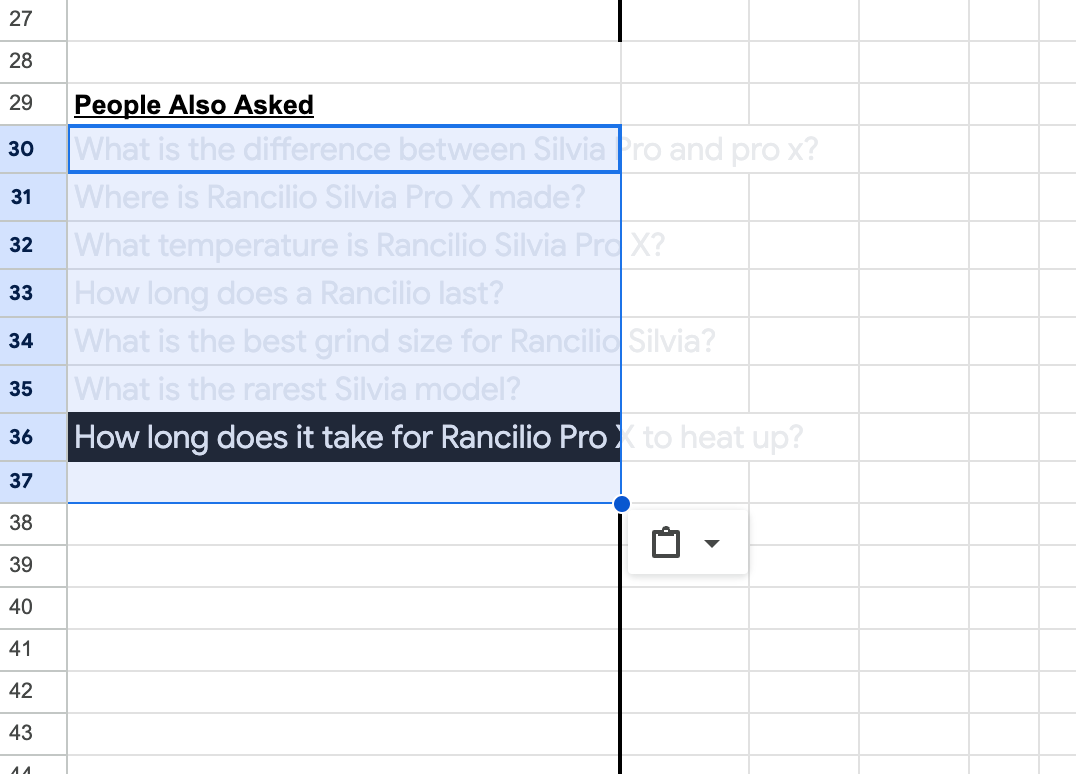The image size is (1076, 774).
Task: Click the best grind size question cell
Action: pos(344,341)
